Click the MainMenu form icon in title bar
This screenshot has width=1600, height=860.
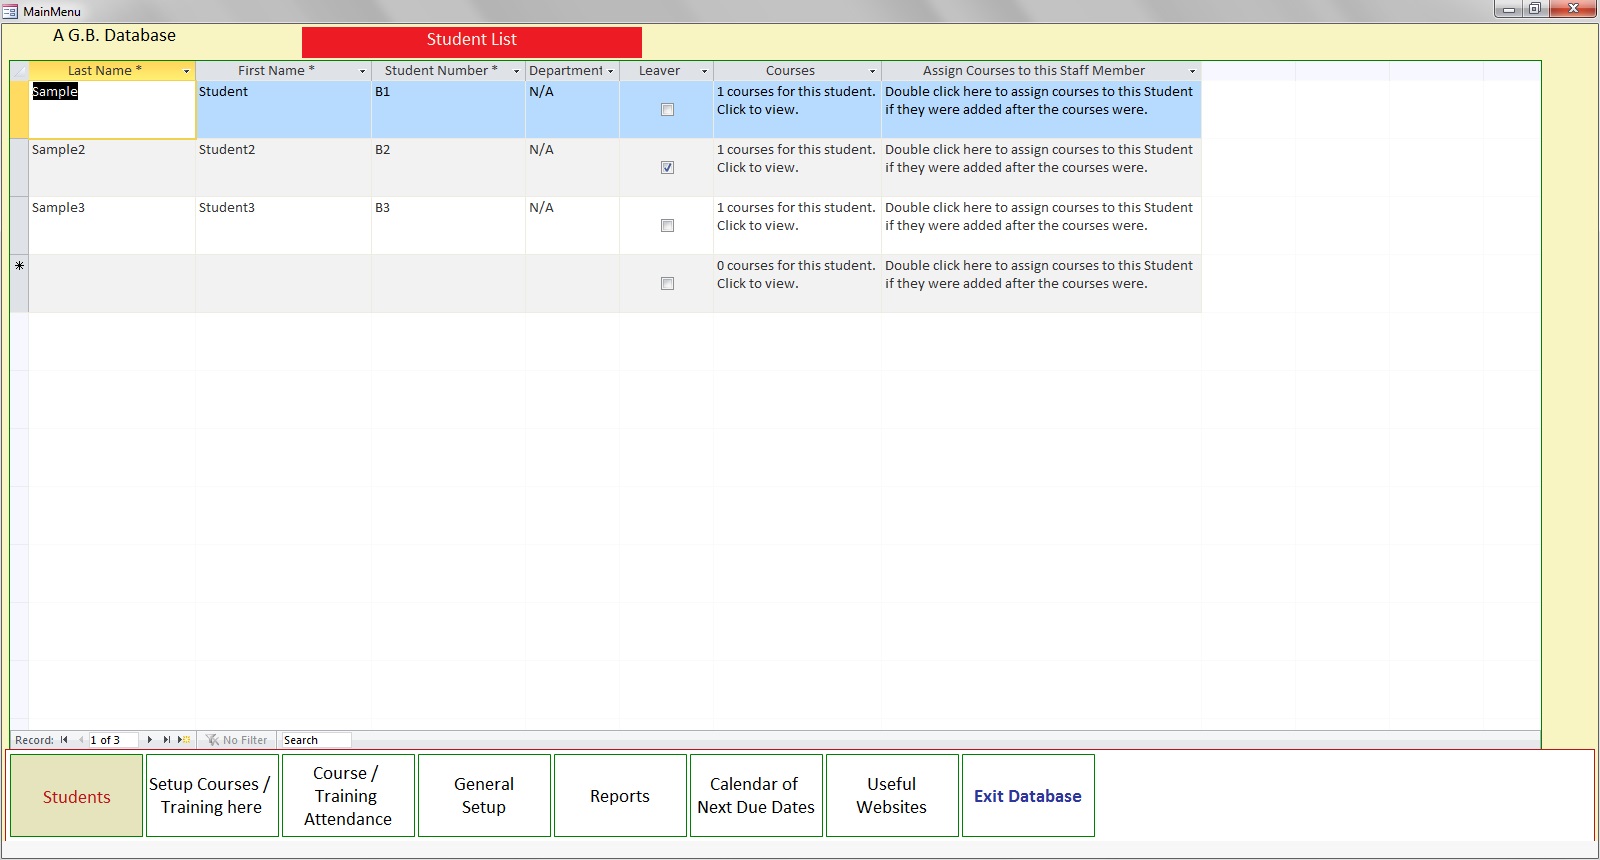[x=10, y=11]
